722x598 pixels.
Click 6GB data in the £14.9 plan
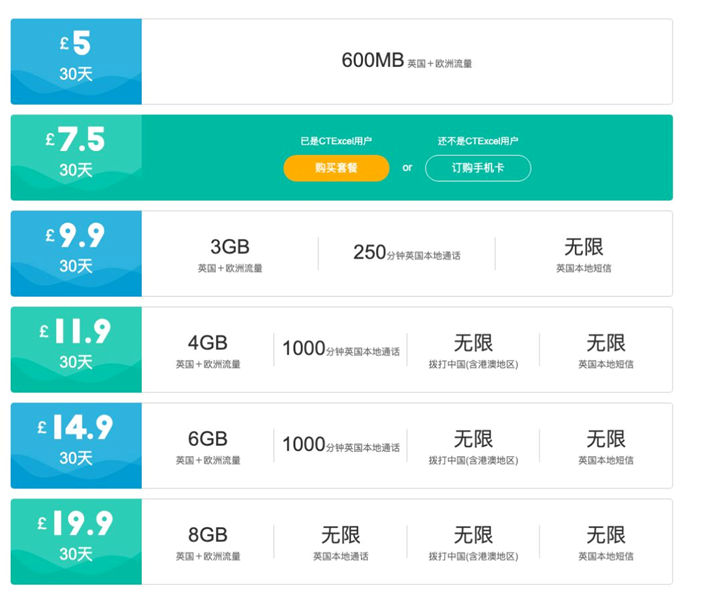tap(208, 446)
